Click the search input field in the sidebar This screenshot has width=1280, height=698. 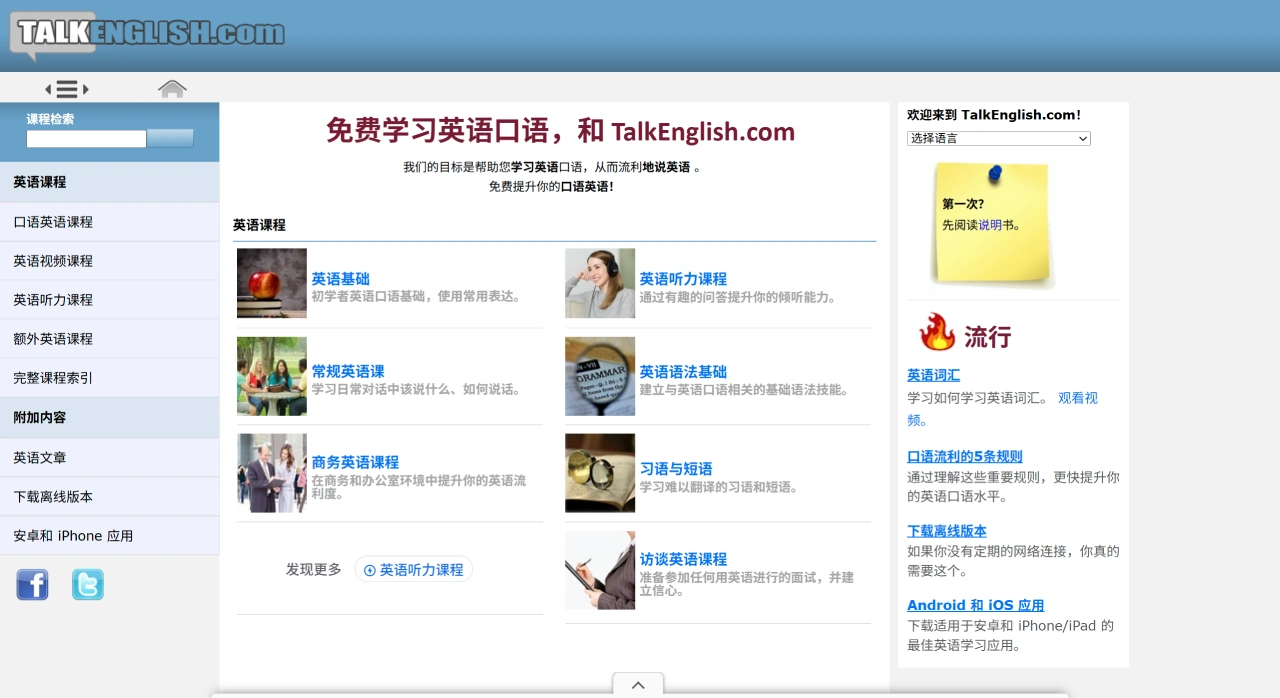tap(86, 139)
